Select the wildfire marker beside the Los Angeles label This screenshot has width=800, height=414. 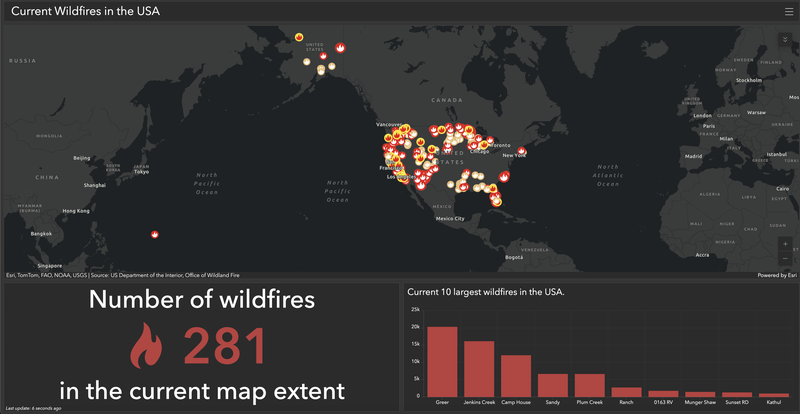[x=403, y=178]
